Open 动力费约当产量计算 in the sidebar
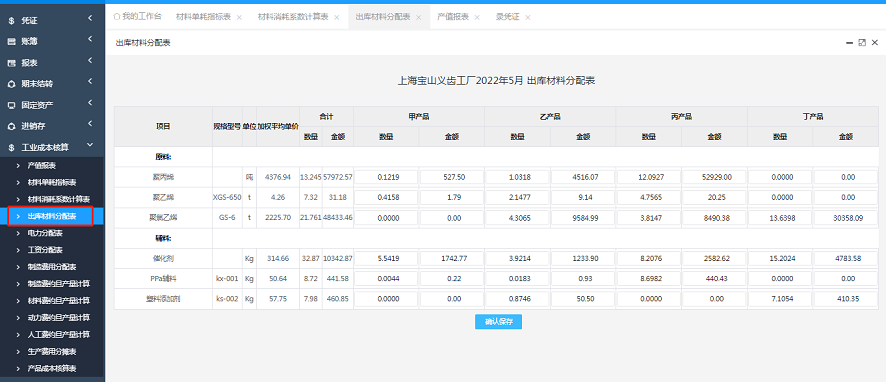The image size is (886, 382). [x=59, y=318]
